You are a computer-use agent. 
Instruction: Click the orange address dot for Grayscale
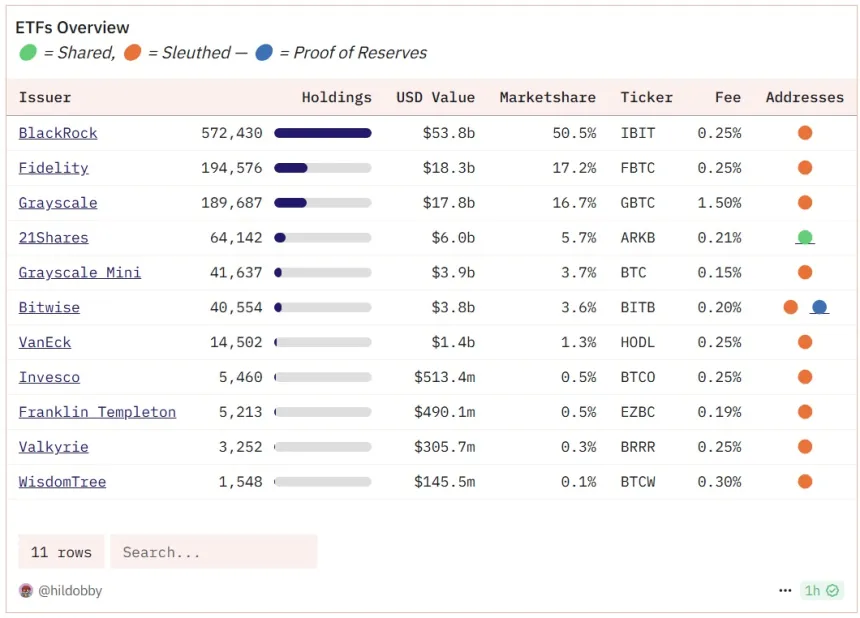tap(804, 203)
